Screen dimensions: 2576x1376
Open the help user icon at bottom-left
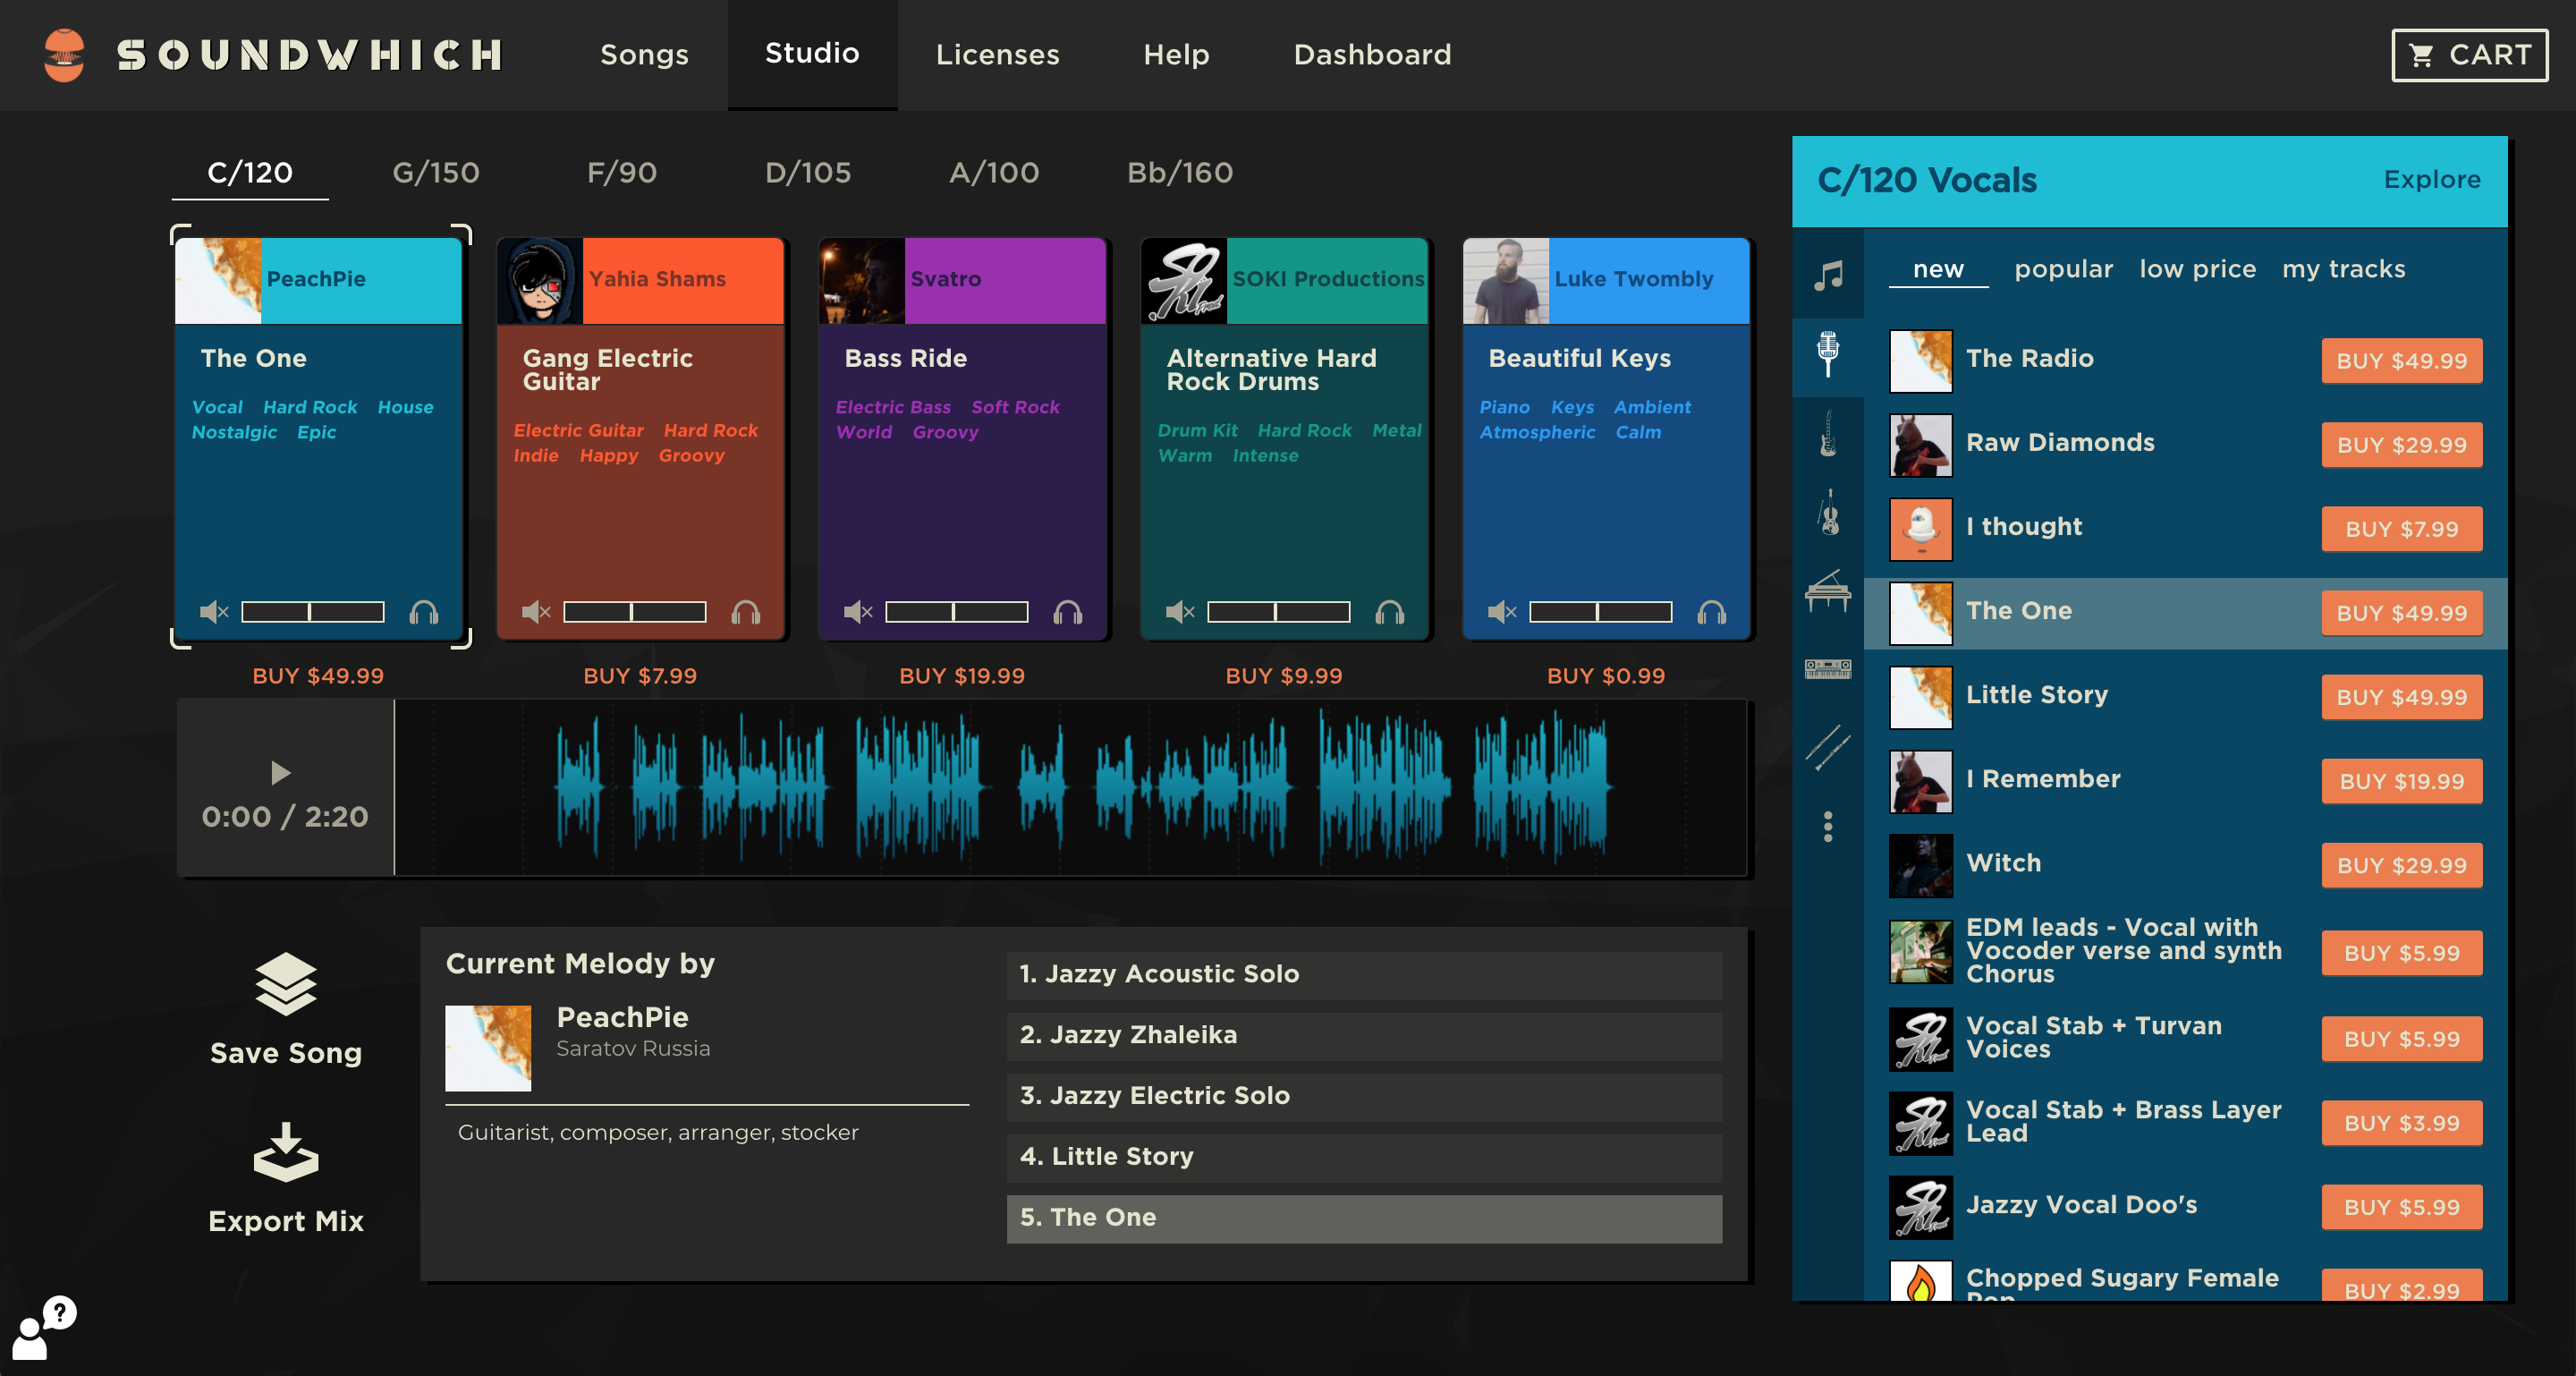[42, 1328]
